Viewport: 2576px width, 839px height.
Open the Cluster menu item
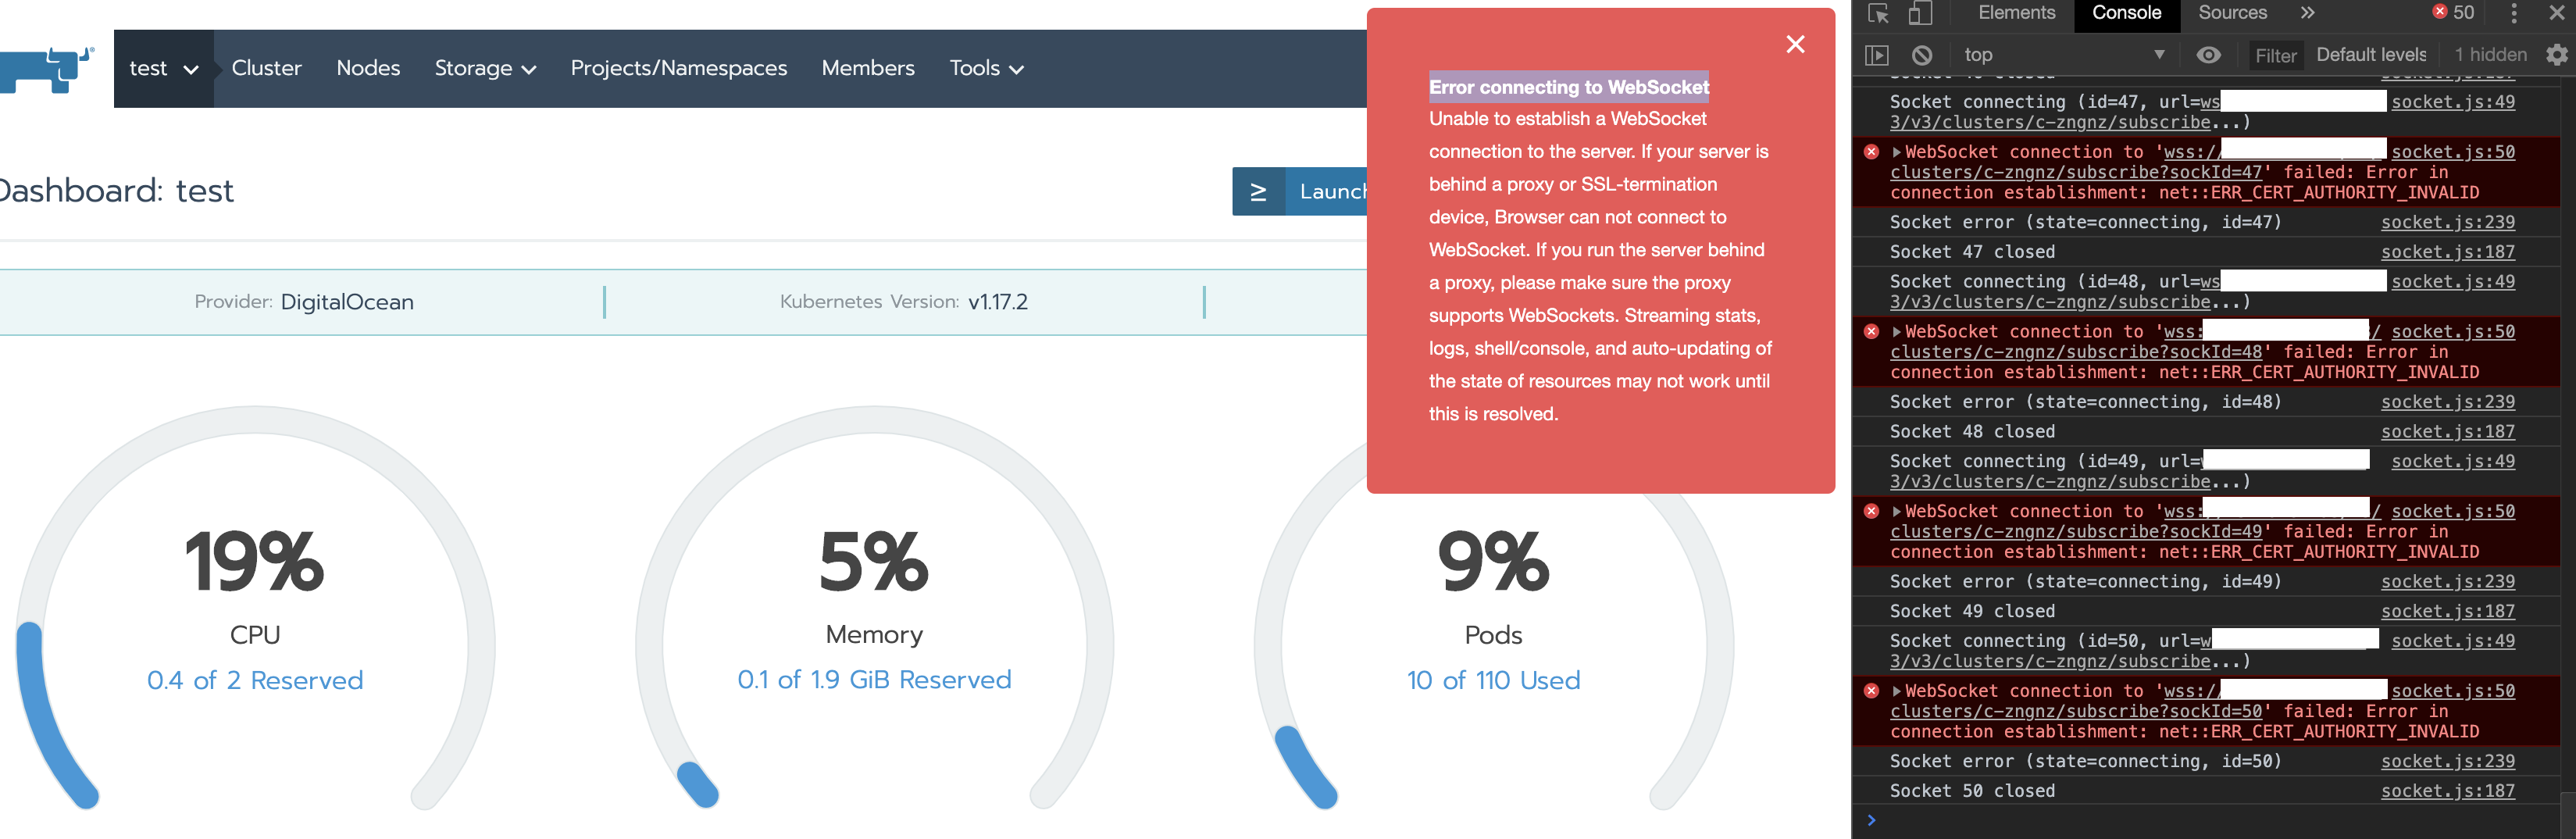266,68
